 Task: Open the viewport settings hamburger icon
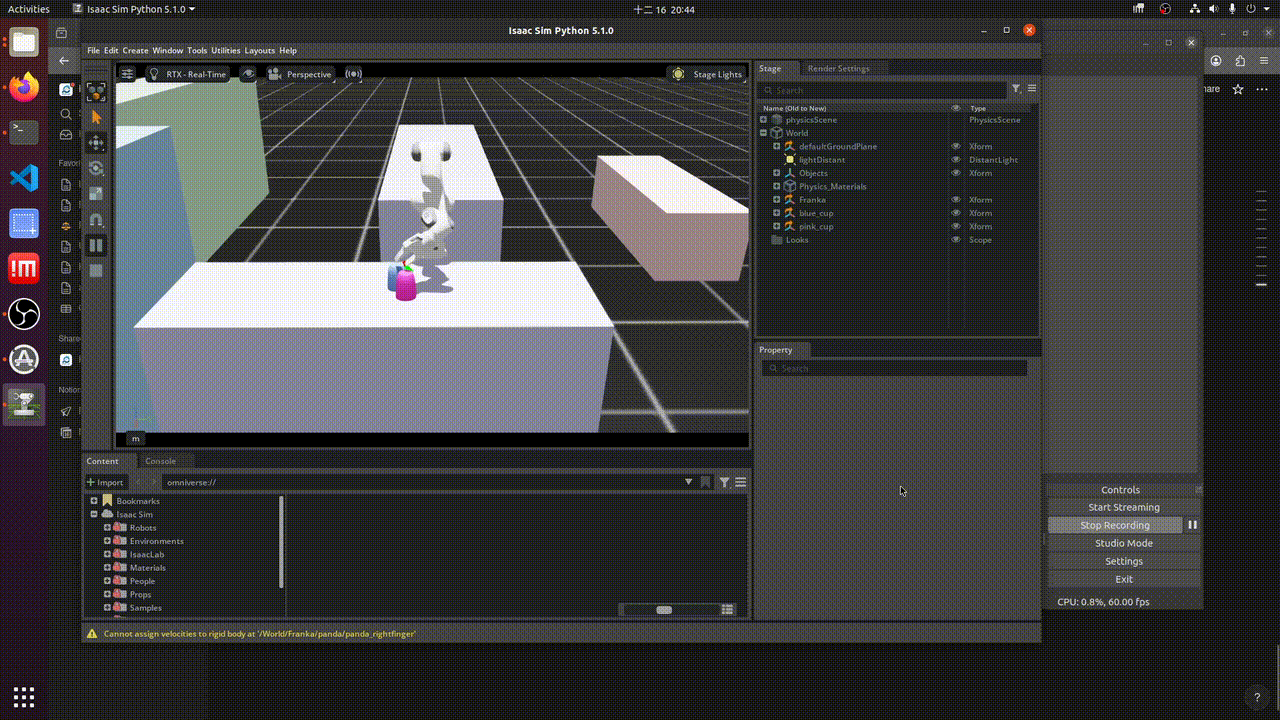[x=127, y=73]
